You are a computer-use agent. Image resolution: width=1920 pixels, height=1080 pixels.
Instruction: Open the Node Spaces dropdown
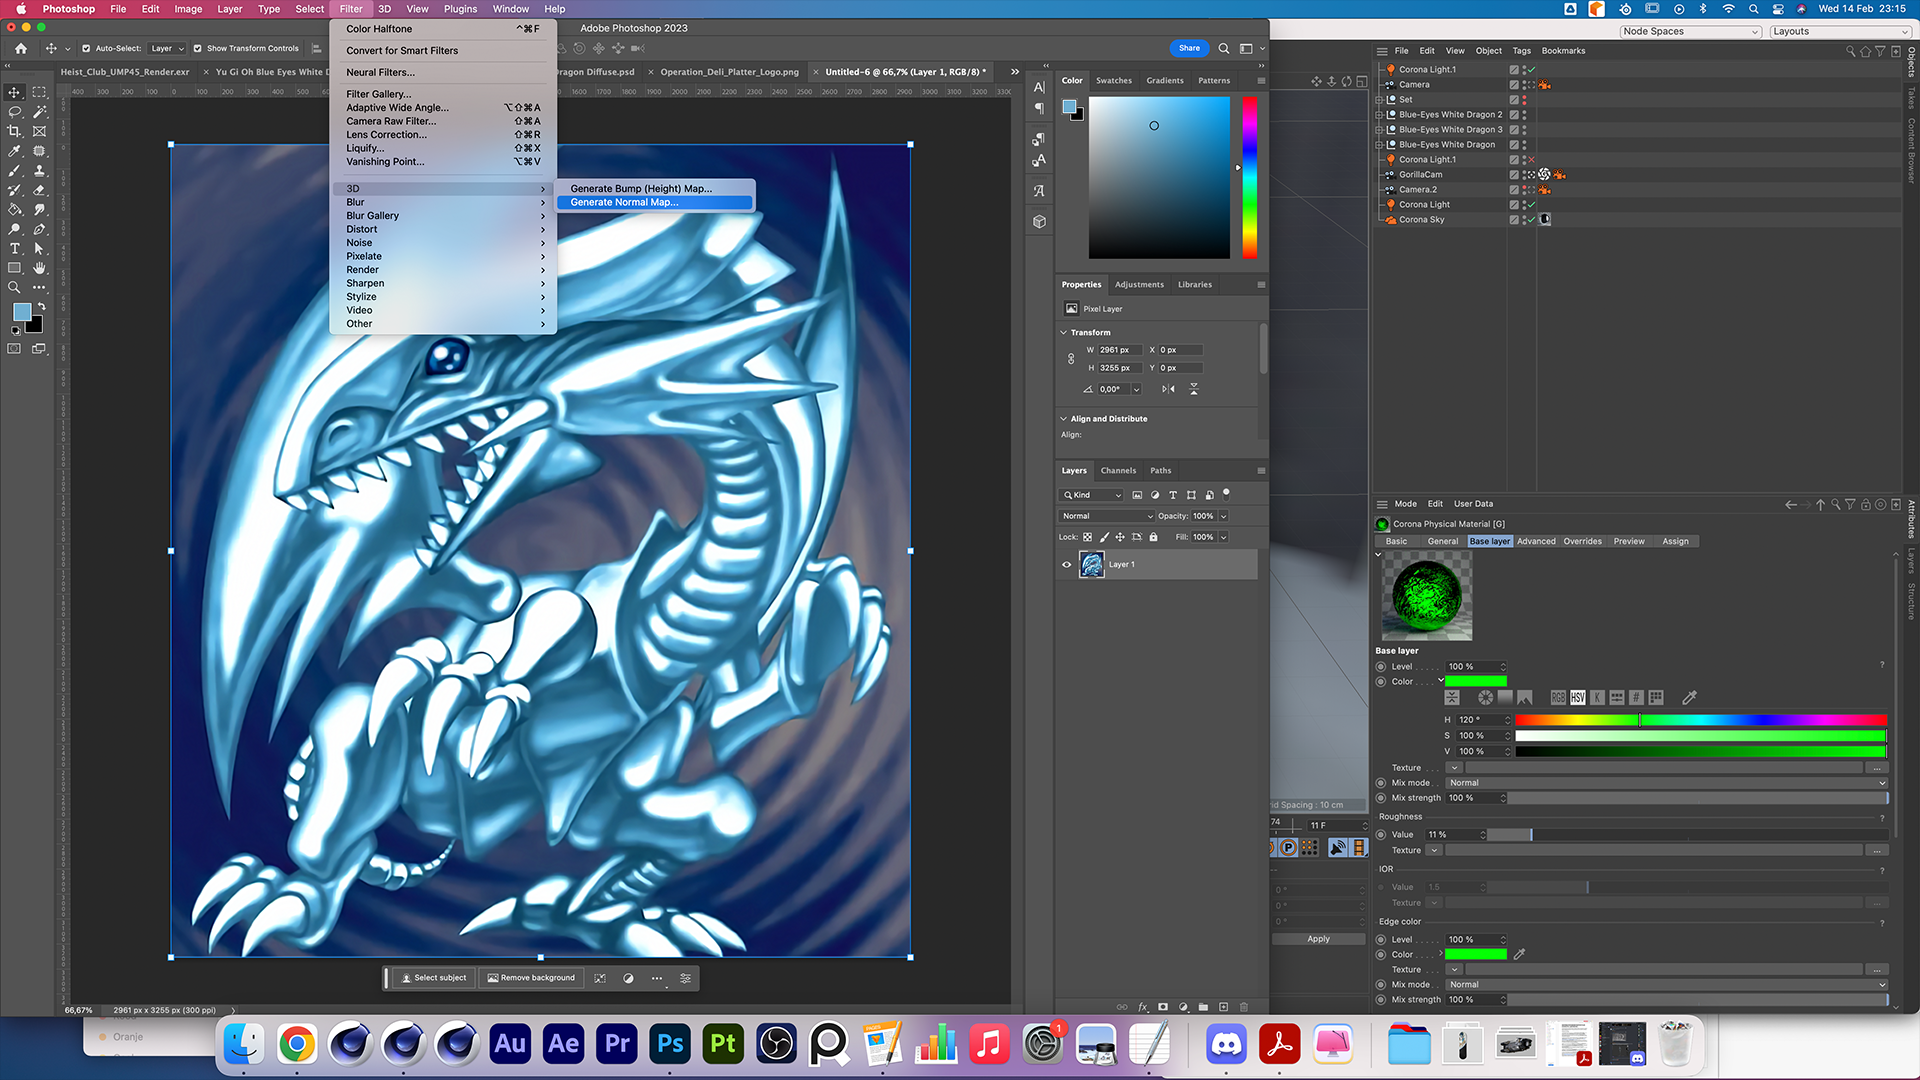pos(1690,31)
